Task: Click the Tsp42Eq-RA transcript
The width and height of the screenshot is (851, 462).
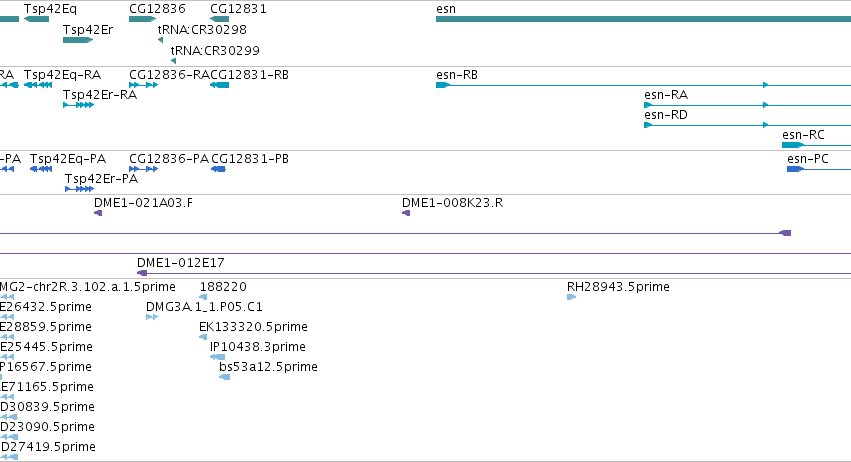Action: [x=38, y=85]
